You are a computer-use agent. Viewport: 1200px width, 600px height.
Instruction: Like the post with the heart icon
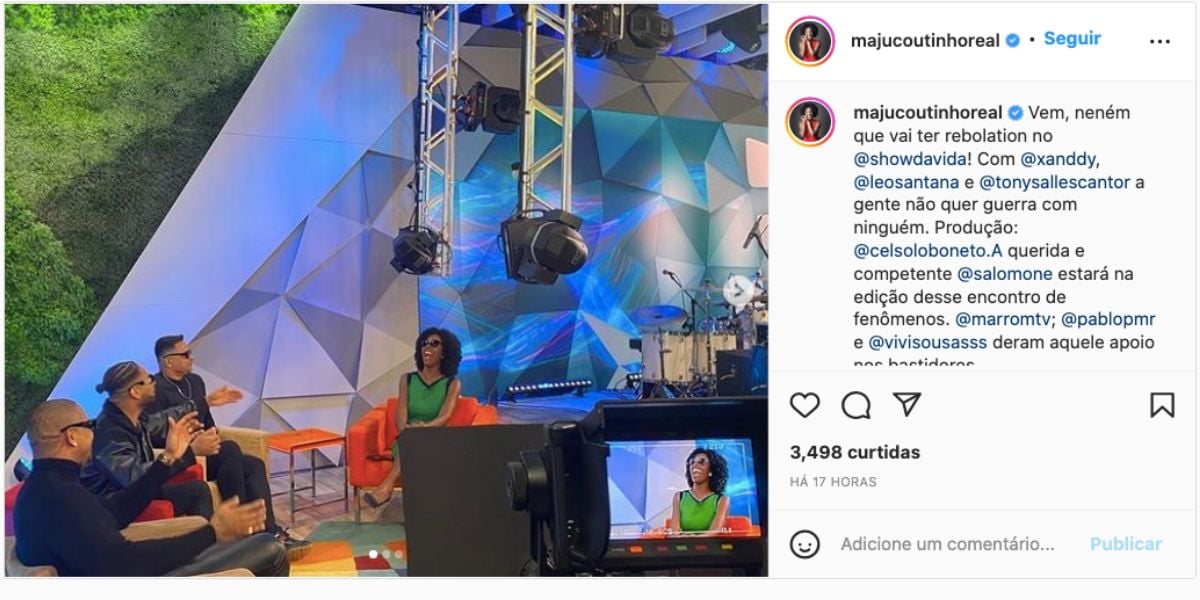[x=805, y=405]
